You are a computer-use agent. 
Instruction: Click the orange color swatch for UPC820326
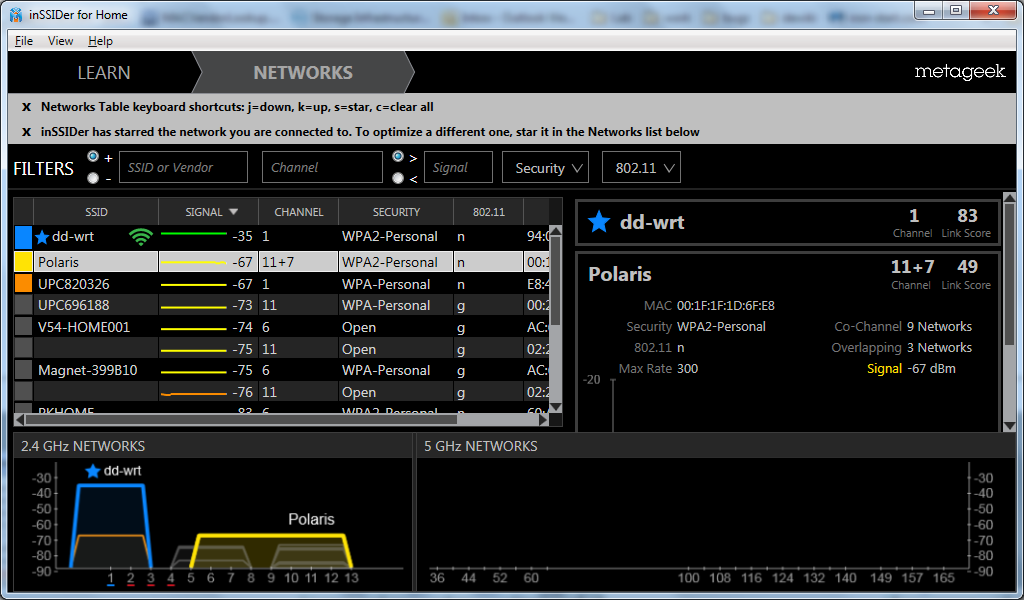click(24, 284)
